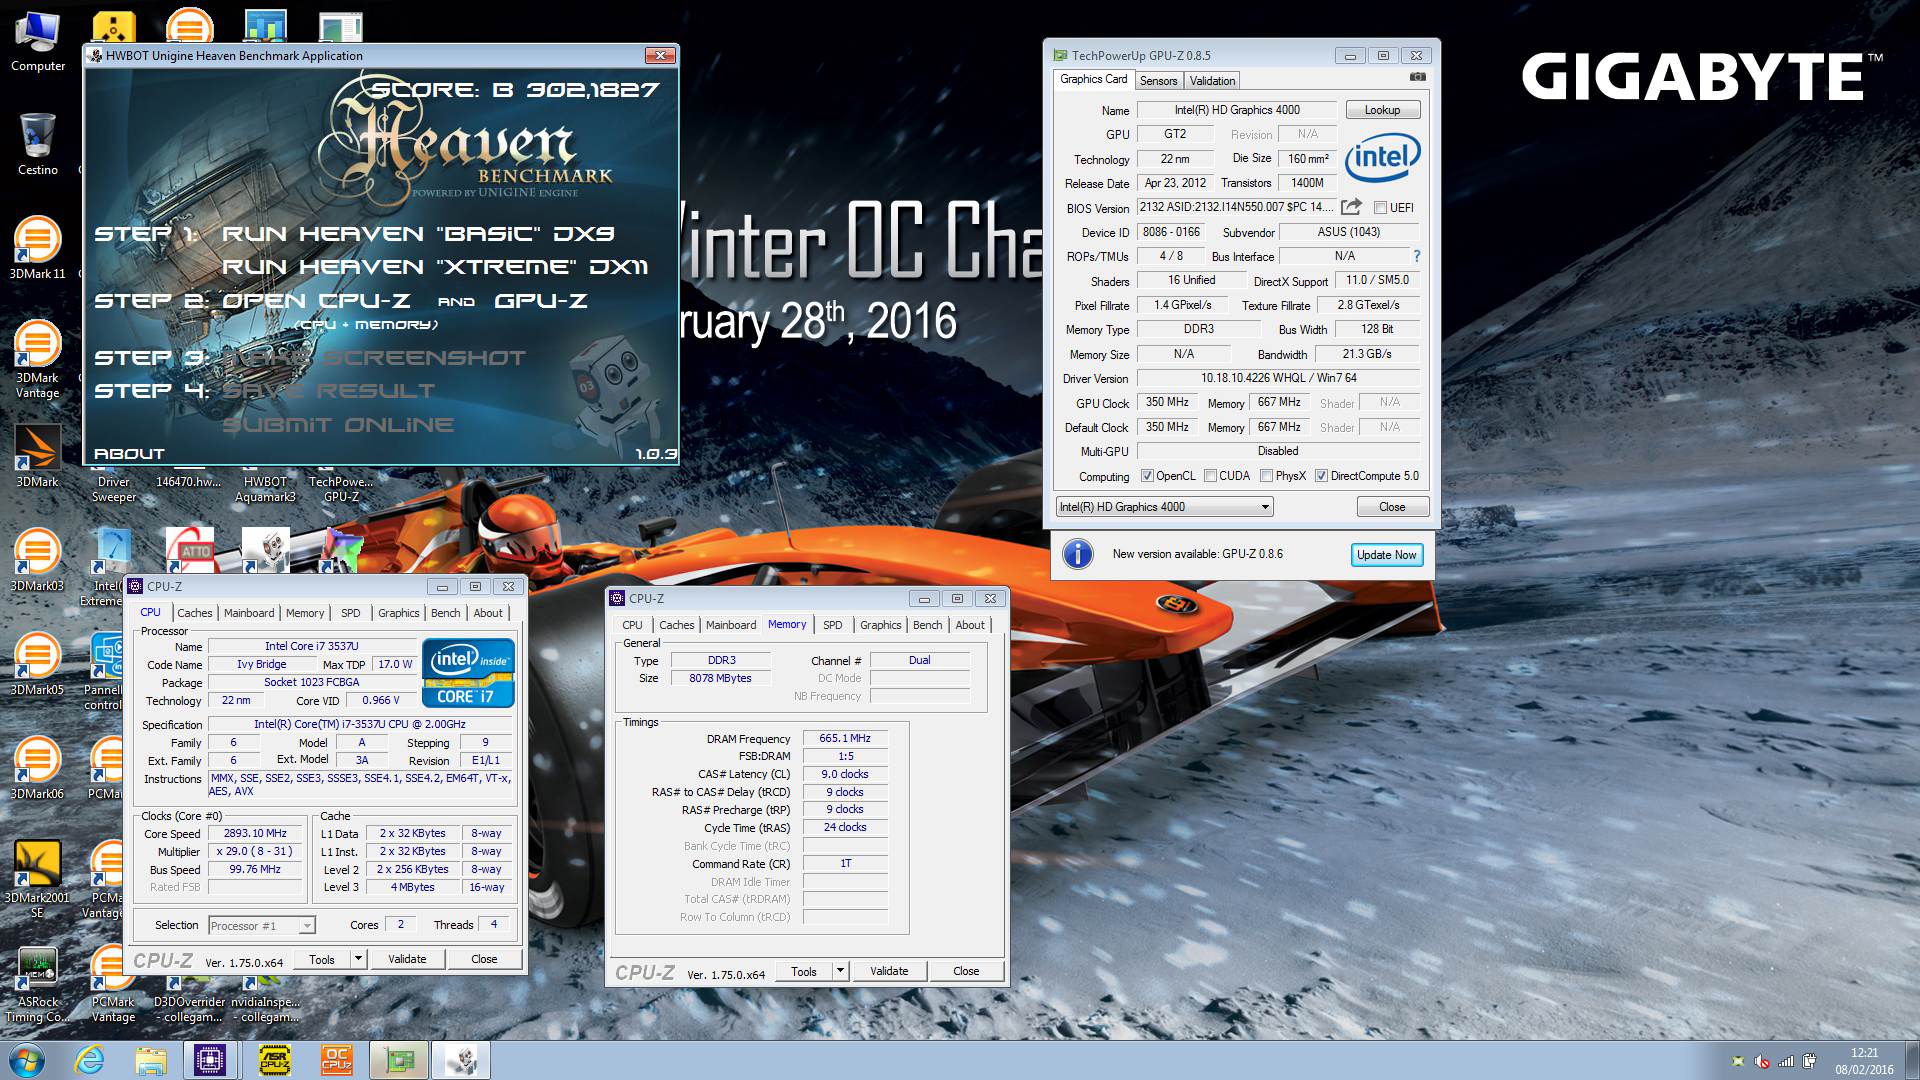Click the Close button in GPU-Z

tap(1392, 507)
